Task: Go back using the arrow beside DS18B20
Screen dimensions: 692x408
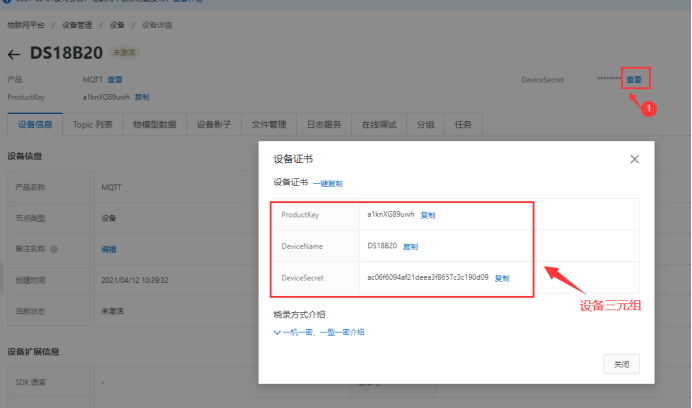Action: 14,54
